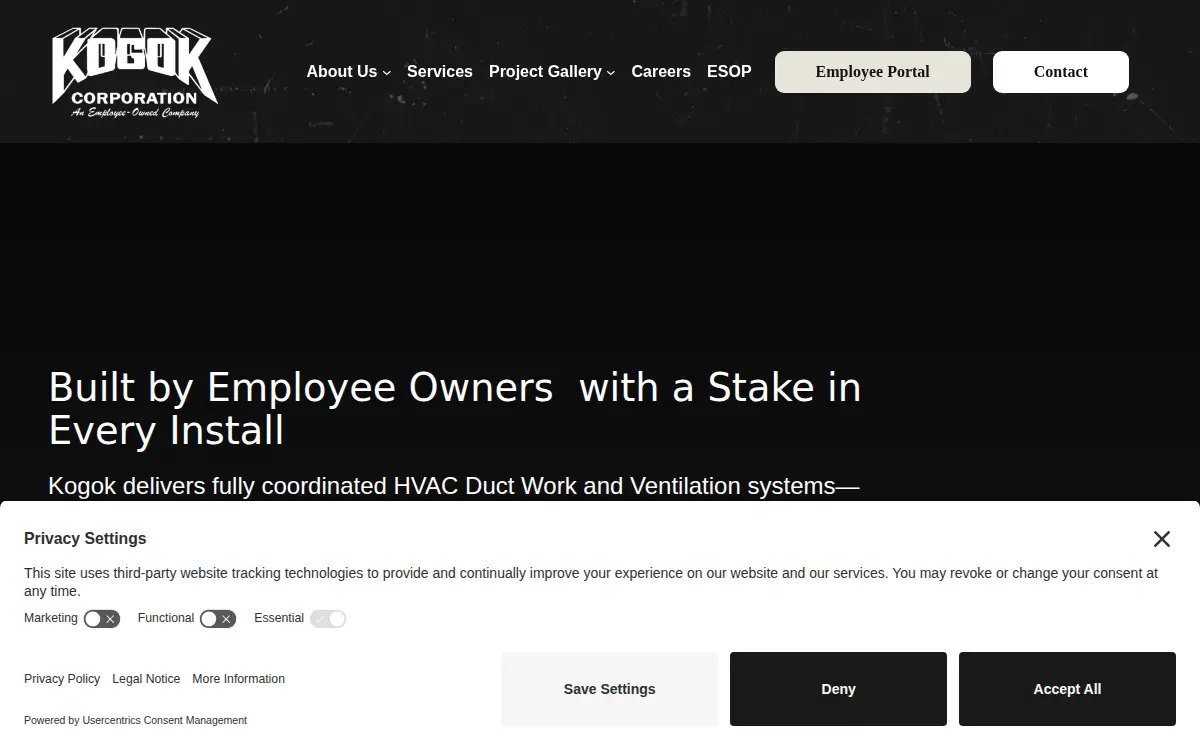Save the current privacy settings
This screenshot has width=1200, height=750.
click(x=610, y=689)
